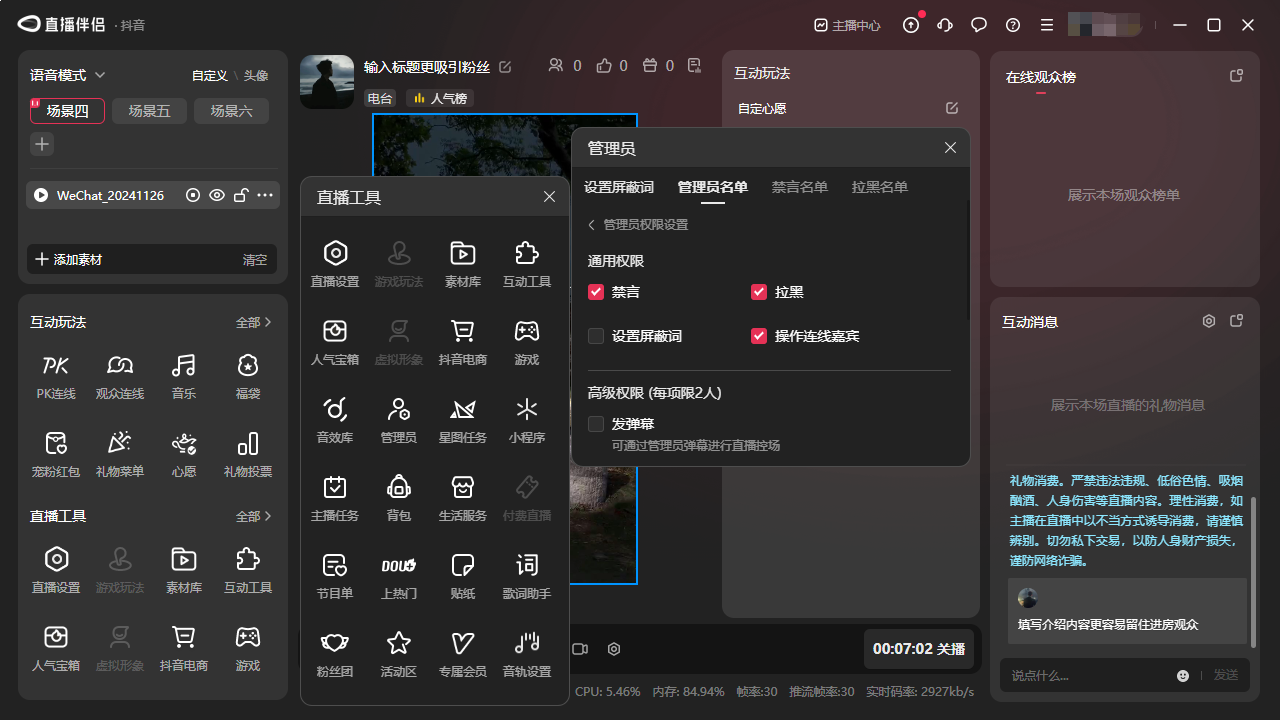Viewport: 1280px width, 720px height.
Task: Toggle lock on WeChat_20241126 source
Action: (241, 195)
